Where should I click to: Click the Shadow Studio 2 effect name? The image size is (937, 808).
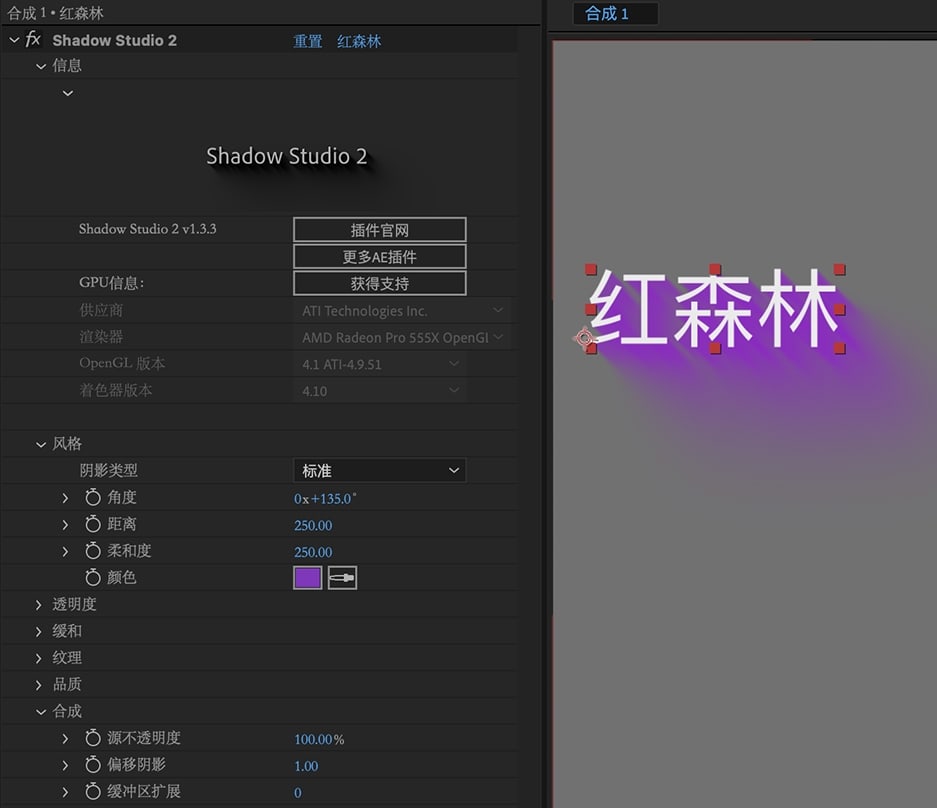tap(114, 40)
